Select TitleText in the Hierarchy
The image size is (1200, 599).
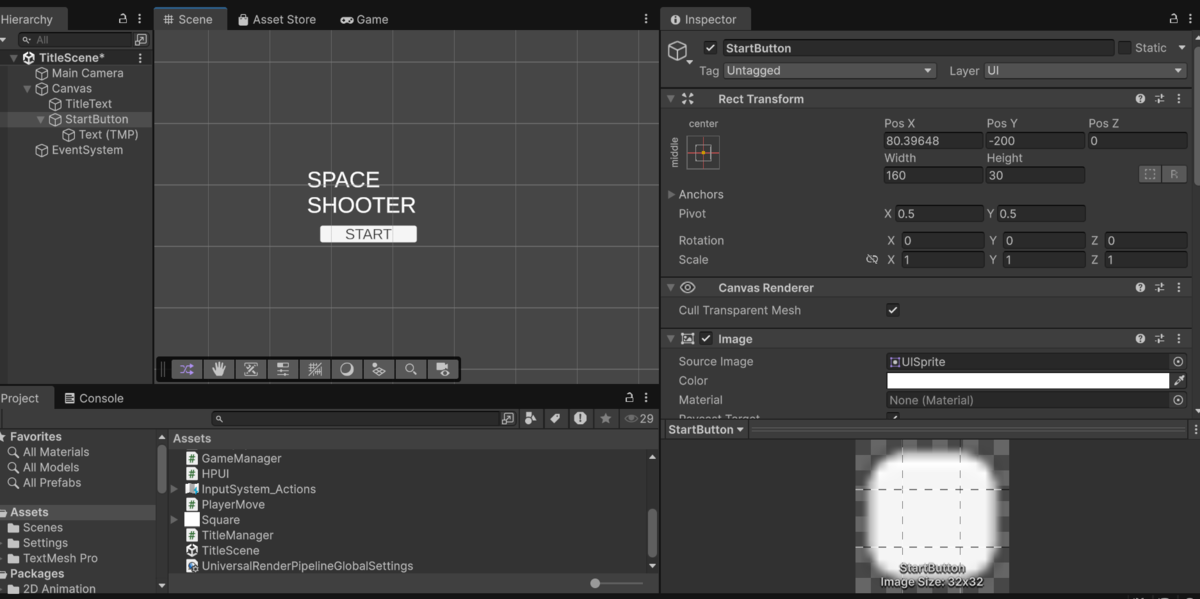tap(89, 104)
